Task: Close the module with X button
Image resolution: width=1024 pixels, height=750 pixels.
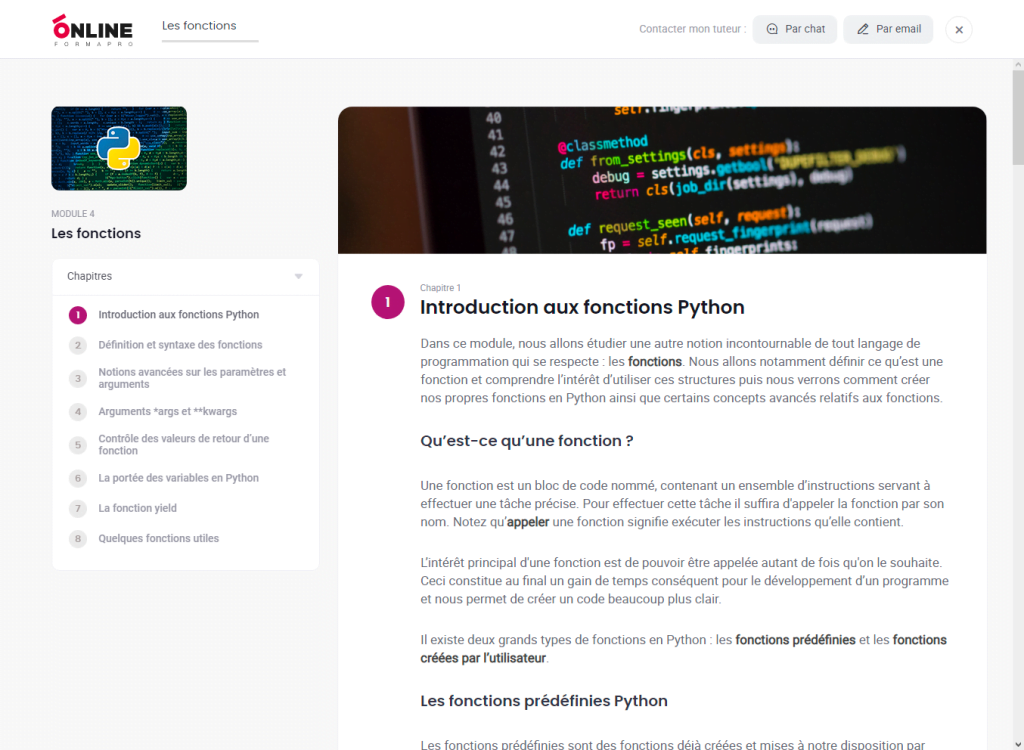Action: (x=959, y=29)
